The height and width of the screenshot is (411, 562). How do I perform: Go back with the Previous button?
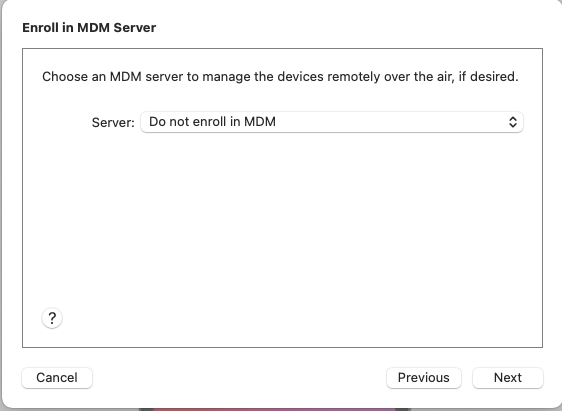pos(424,378)
